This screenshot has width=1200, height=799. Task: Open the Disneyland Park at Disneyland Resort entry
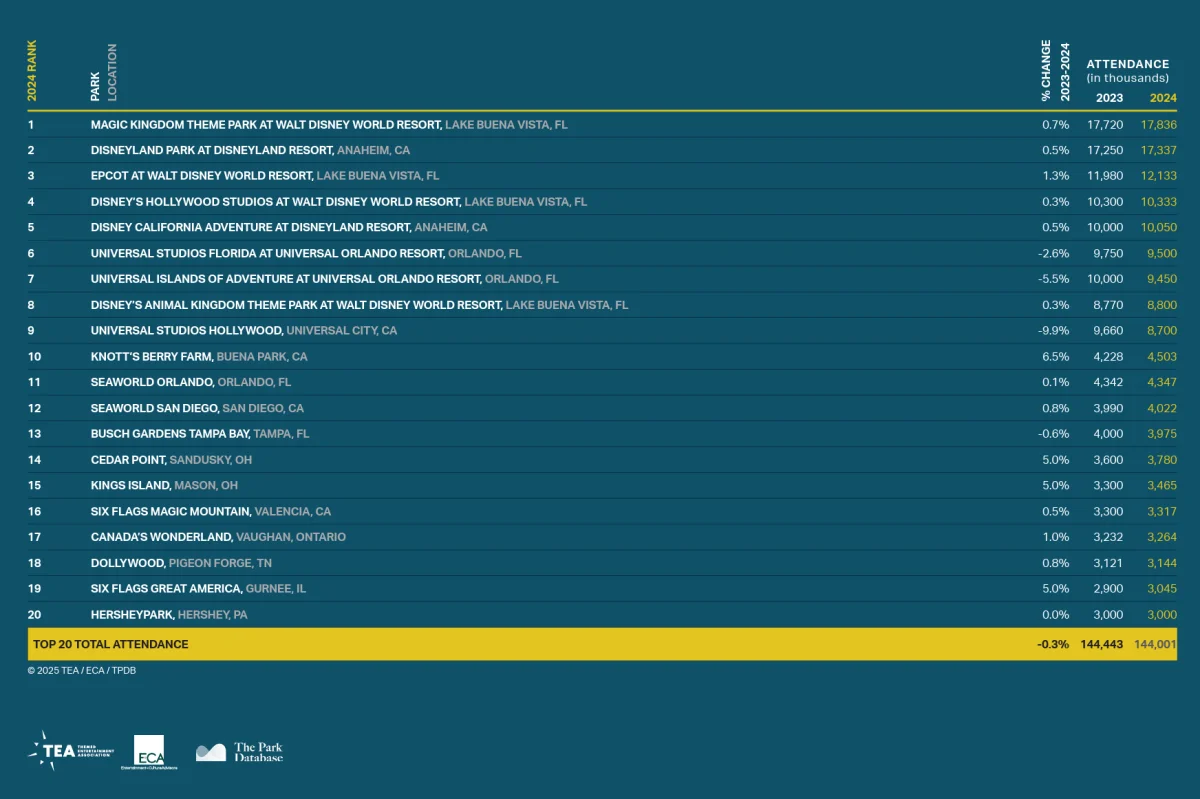tap(211, 150)
